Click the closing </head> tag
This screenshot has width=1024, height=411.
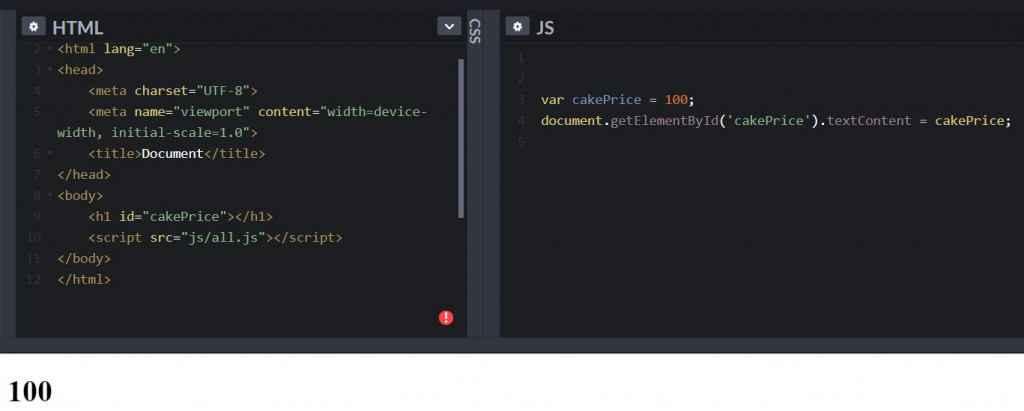pos(84,174)
